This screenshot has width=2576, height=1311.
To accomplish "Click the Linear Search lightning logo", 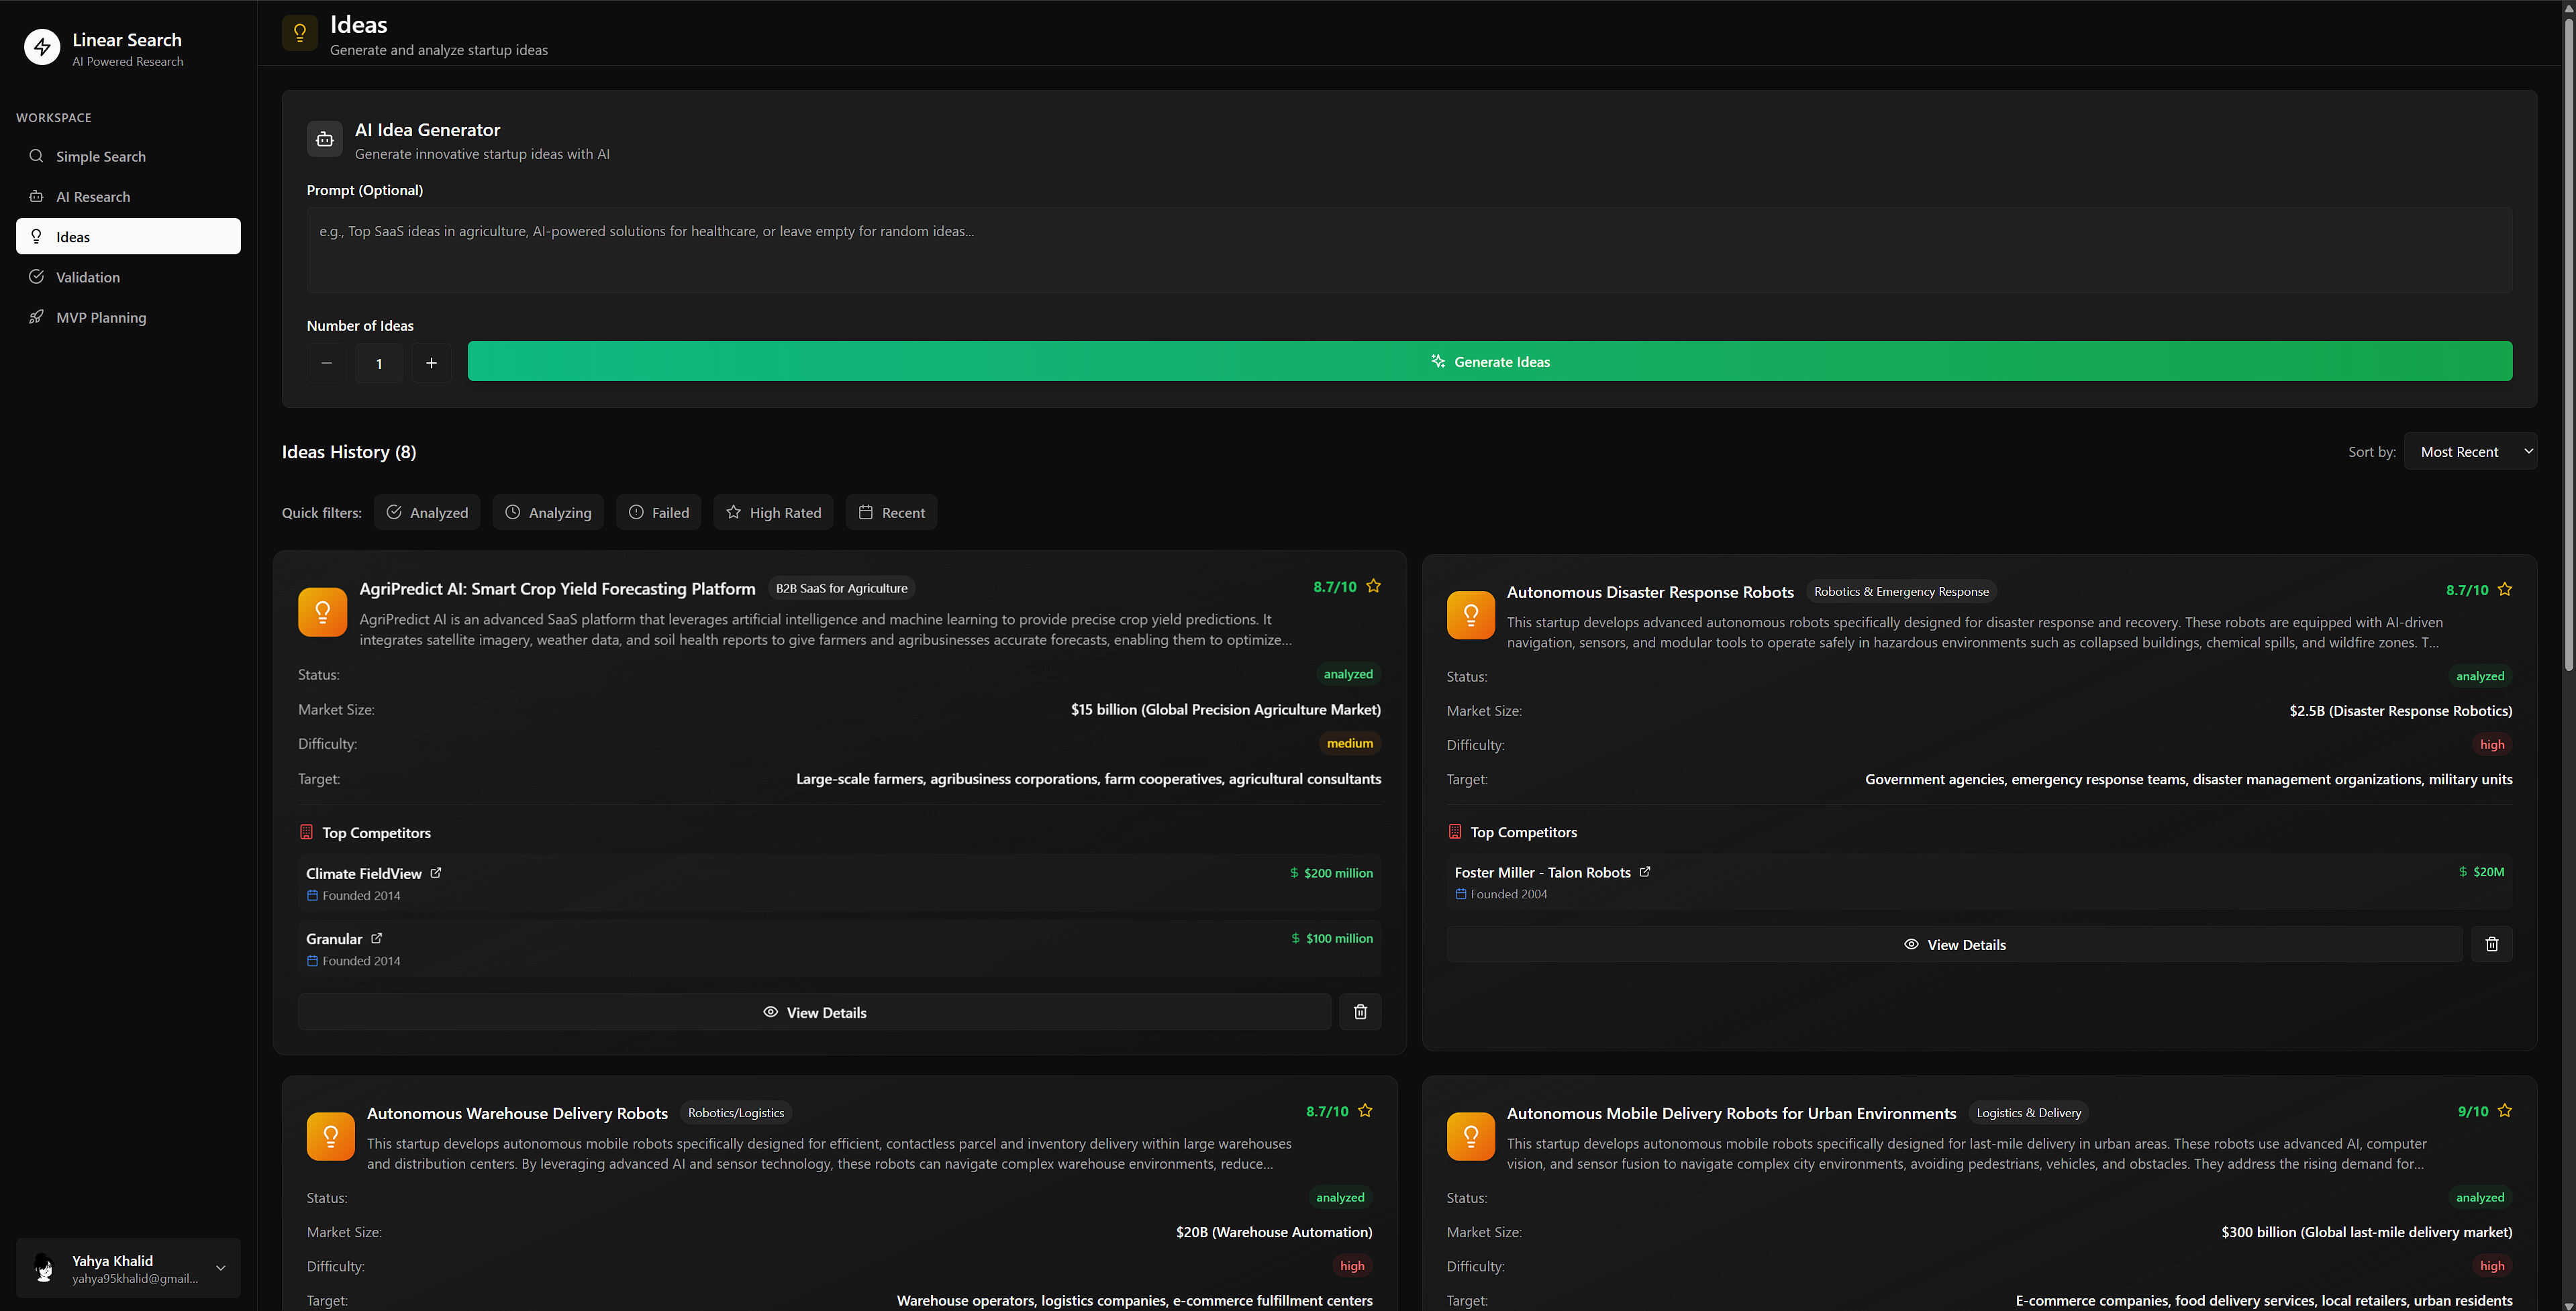I will [x=42, y=47].
